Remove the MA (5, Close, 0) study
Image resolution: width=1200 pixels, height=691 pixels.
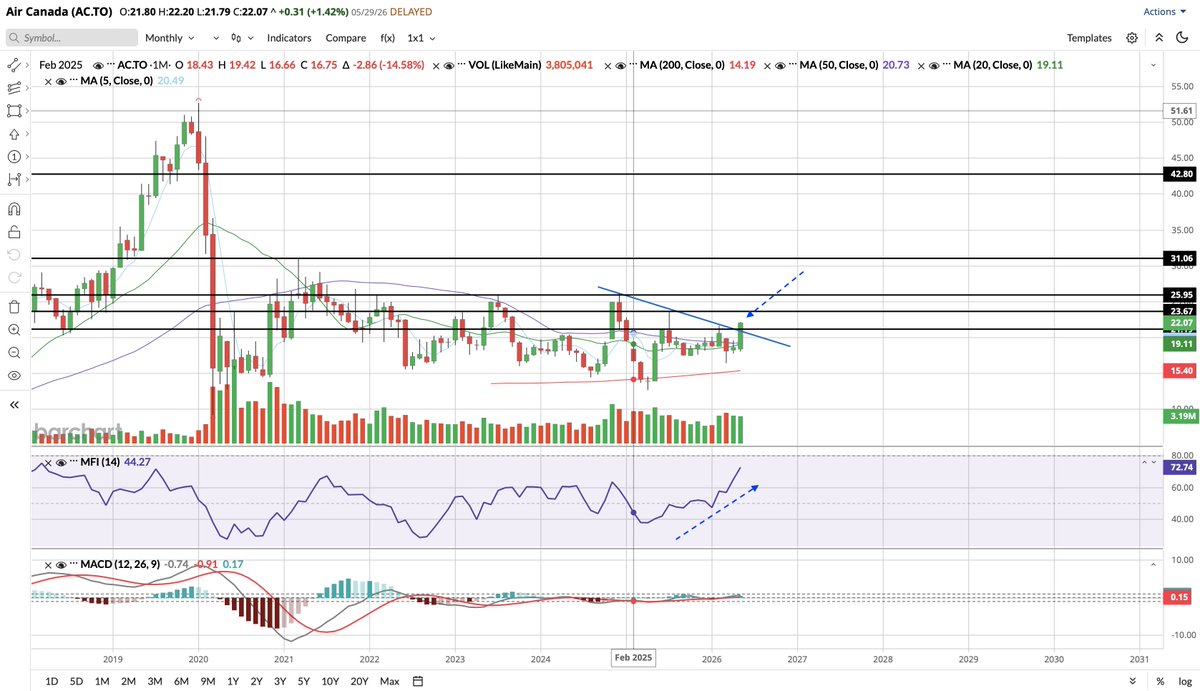pyautogui.click(x=47, y=80)
